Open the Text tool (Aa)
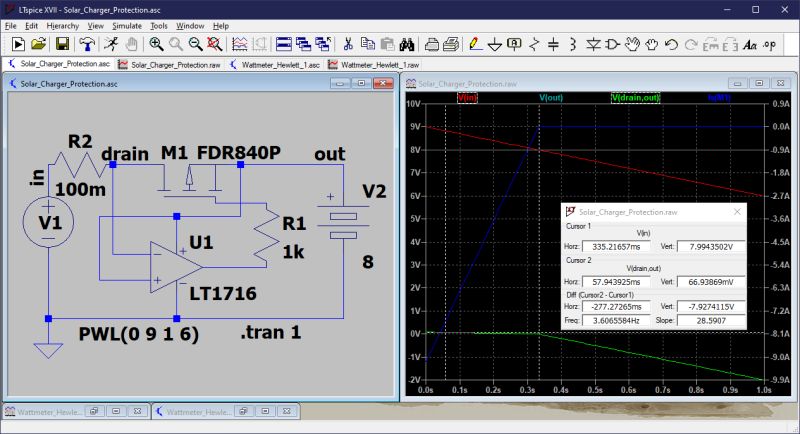This screenshot has width=800, height=434. (x=749, y=44)
